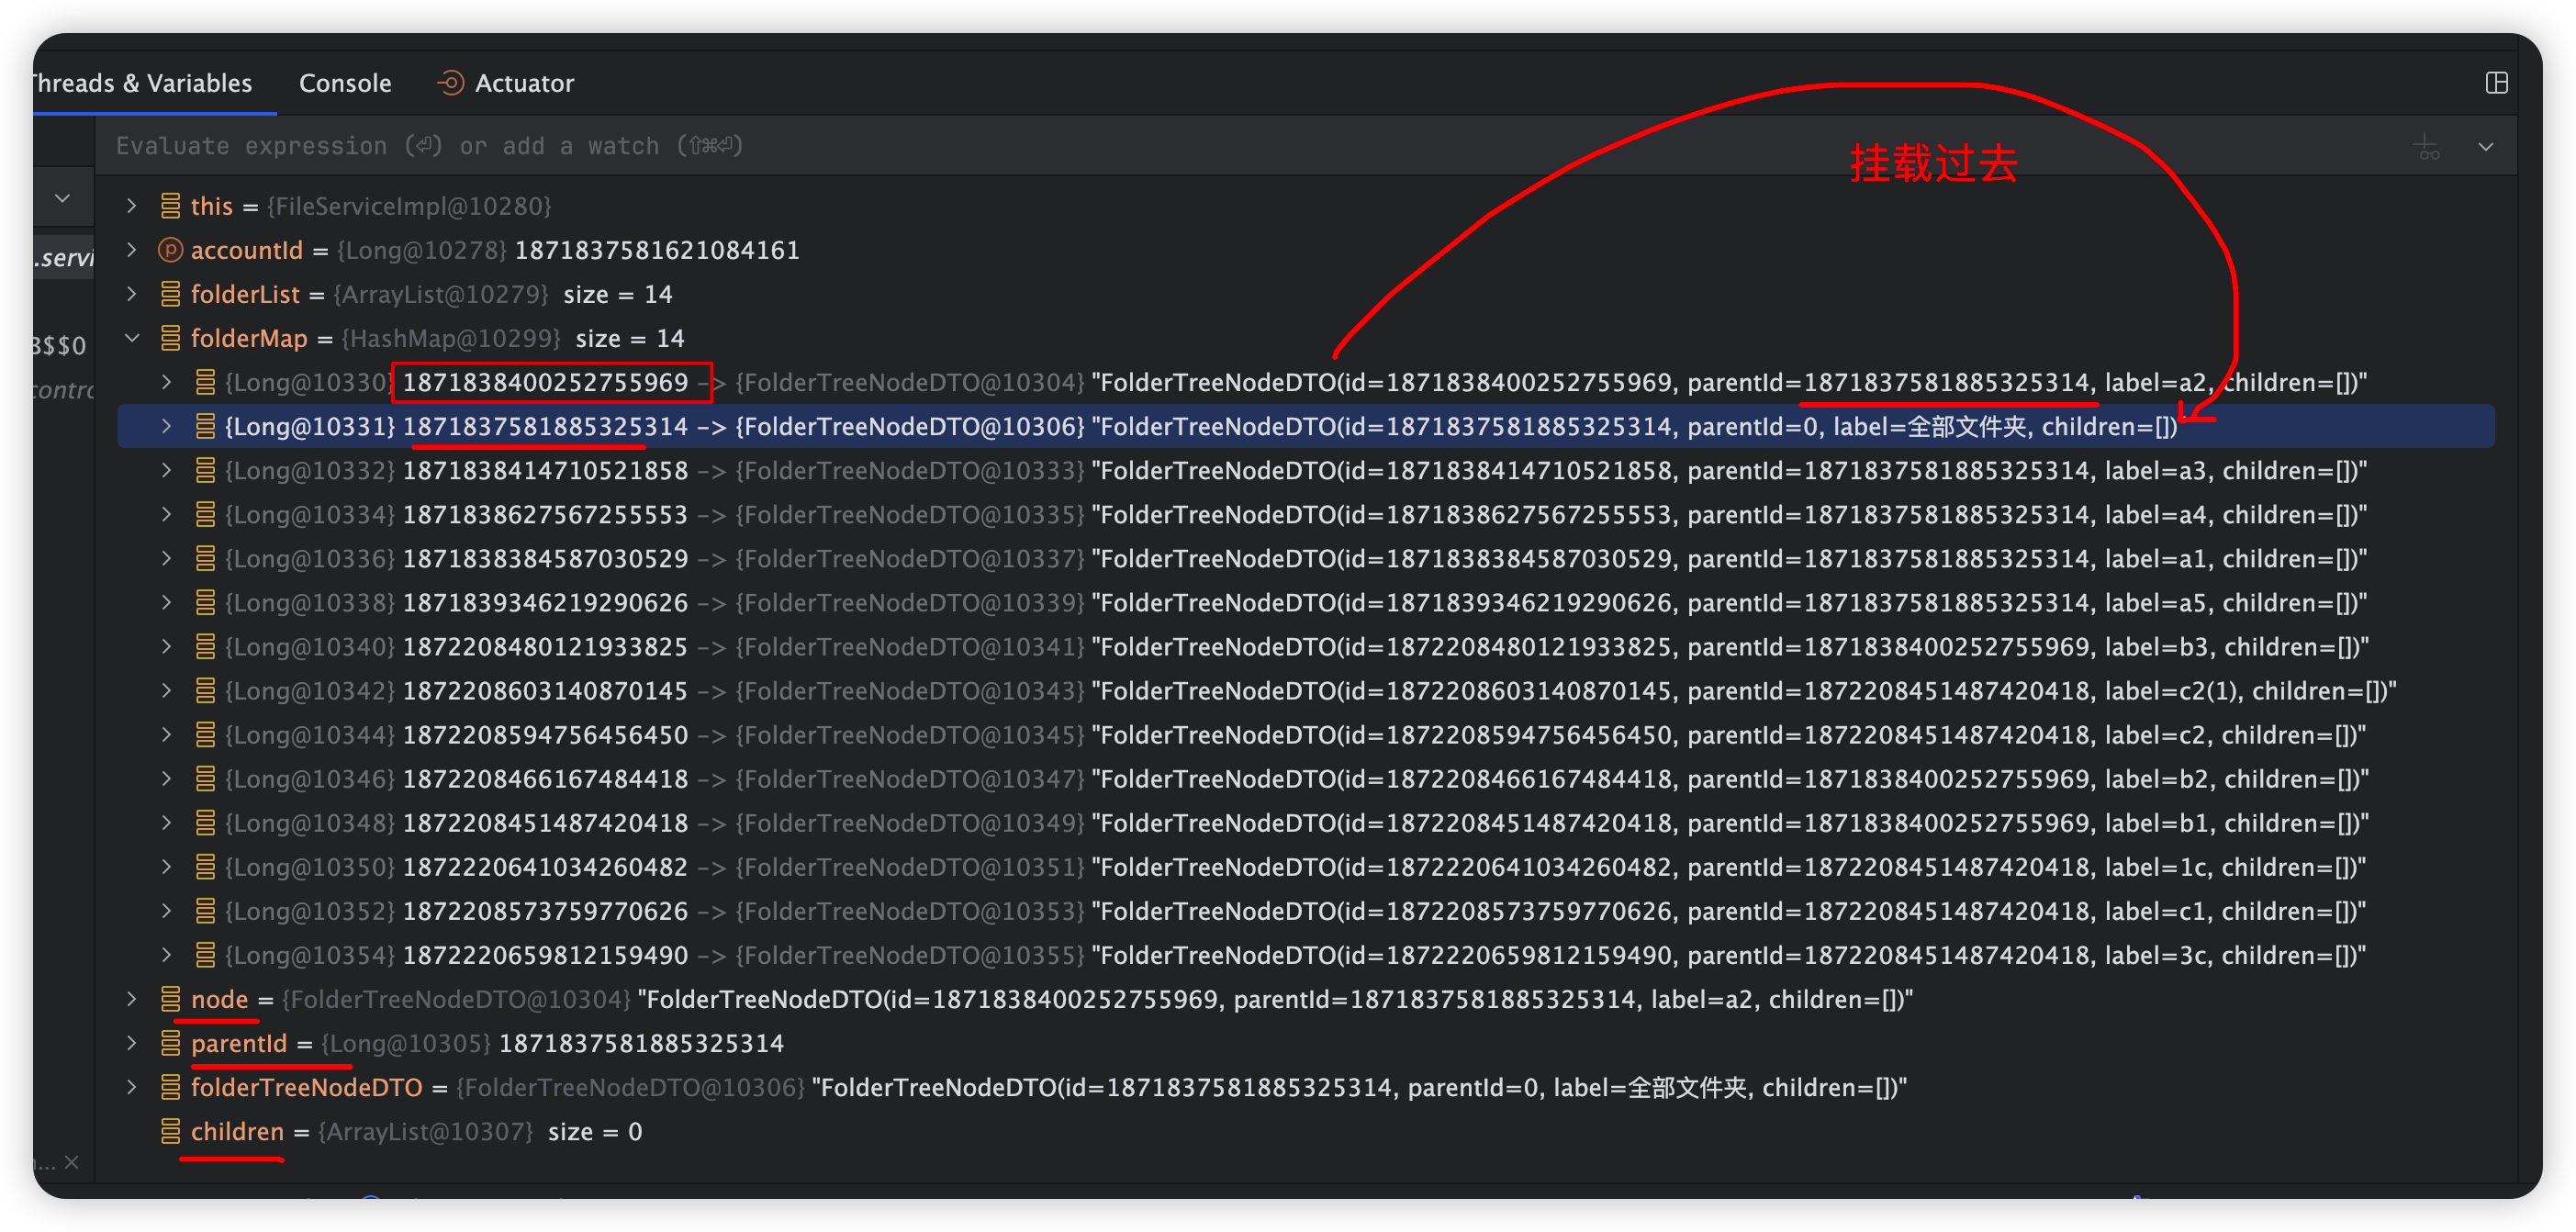Click the parameter icon next to accountId
This screenshot has width=2576, height=1232.
(170, 250)
